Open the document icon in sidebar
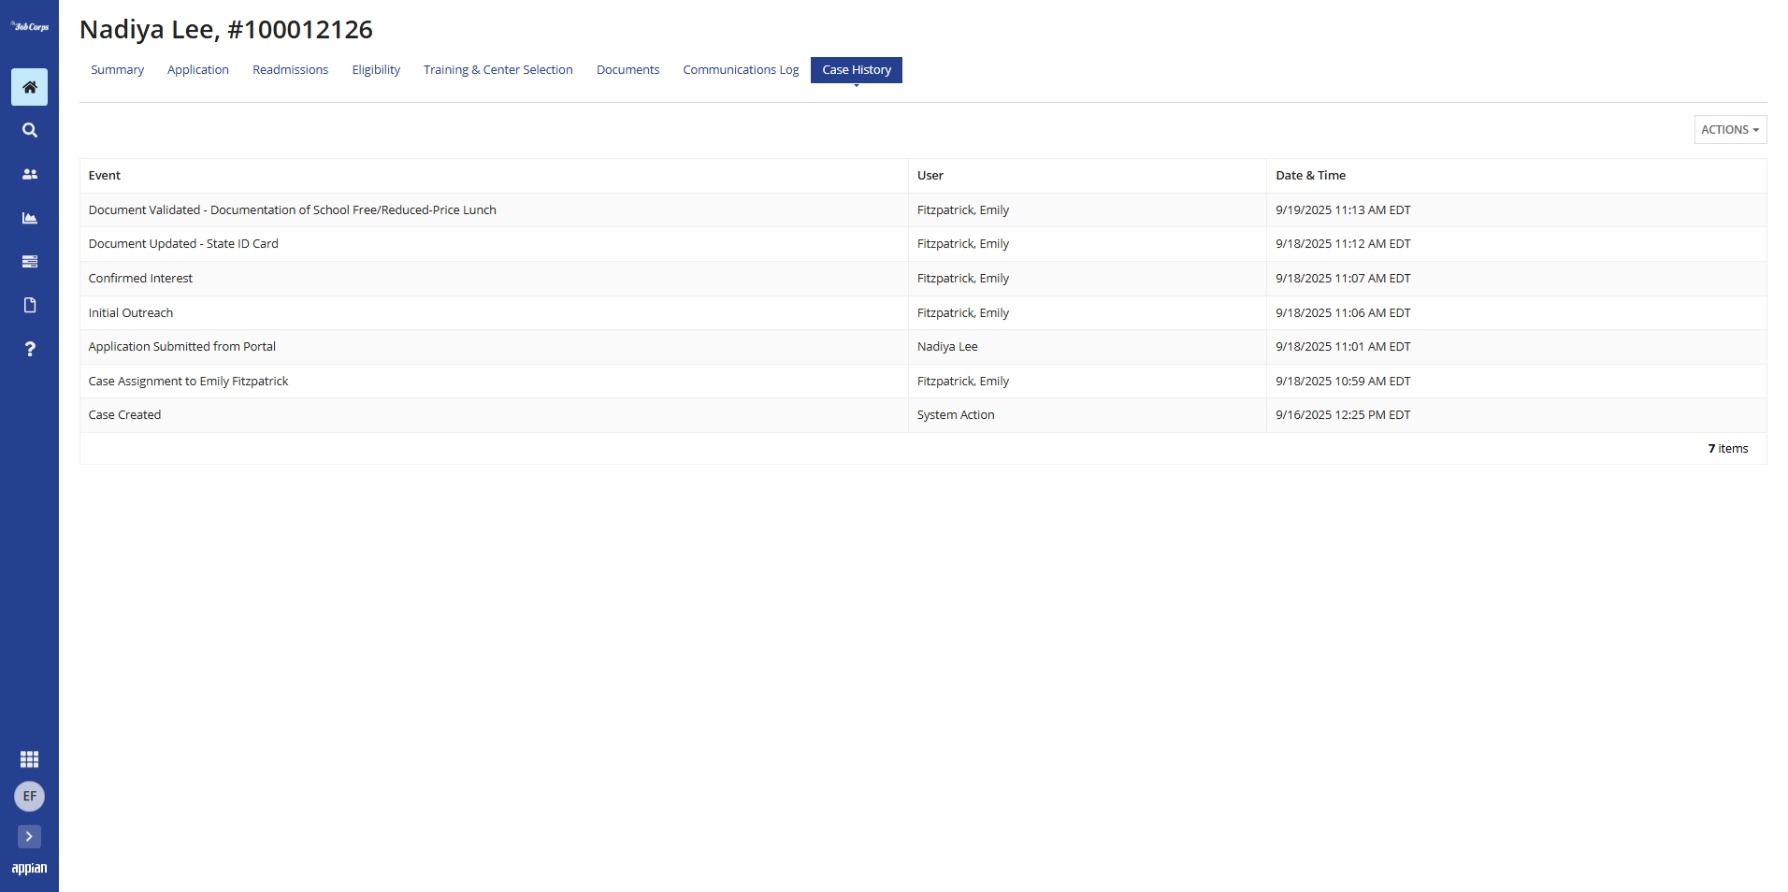Screen dimensions: 1788x892 (x=29, y=305)
